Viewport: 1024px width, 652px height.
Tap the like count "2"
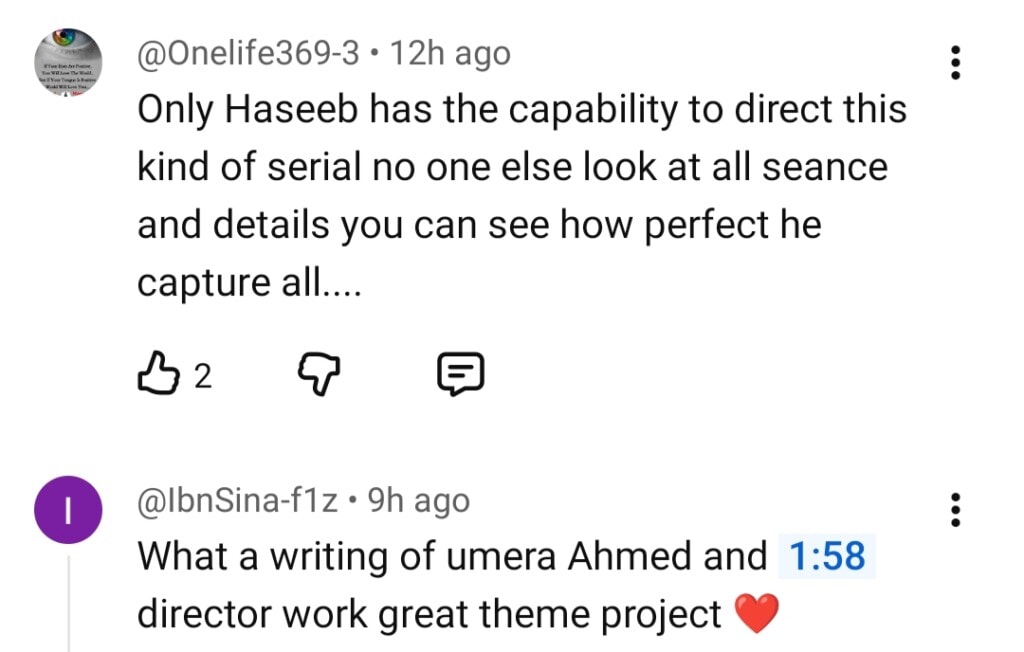pyautogui.click(x=202, y=376)
